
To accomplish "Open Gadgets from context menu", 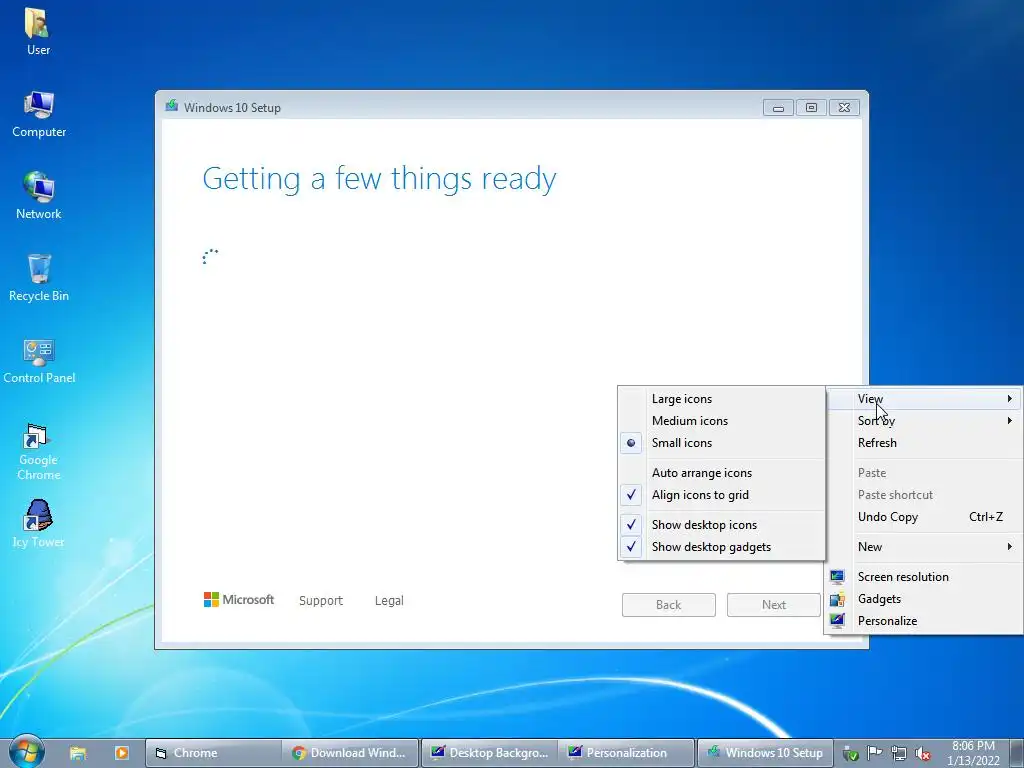I will [923, 599].
